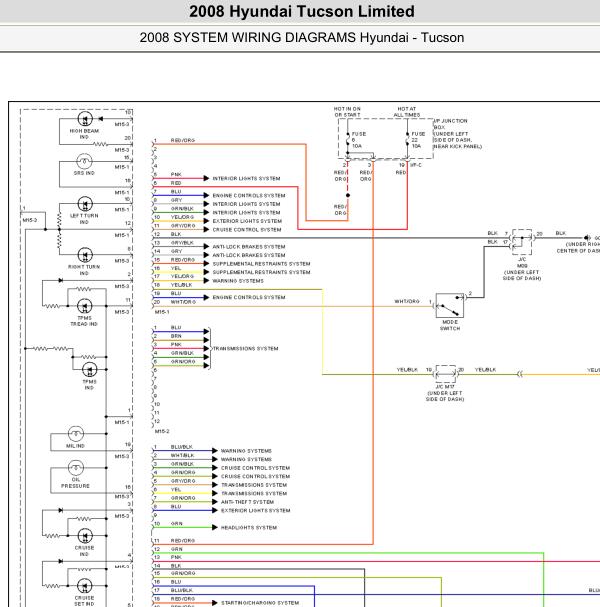Click arrowhead pointing to STARTING/CHARGING SYSTEM
This screenshot has height=607, width=600.
point(215,603)
